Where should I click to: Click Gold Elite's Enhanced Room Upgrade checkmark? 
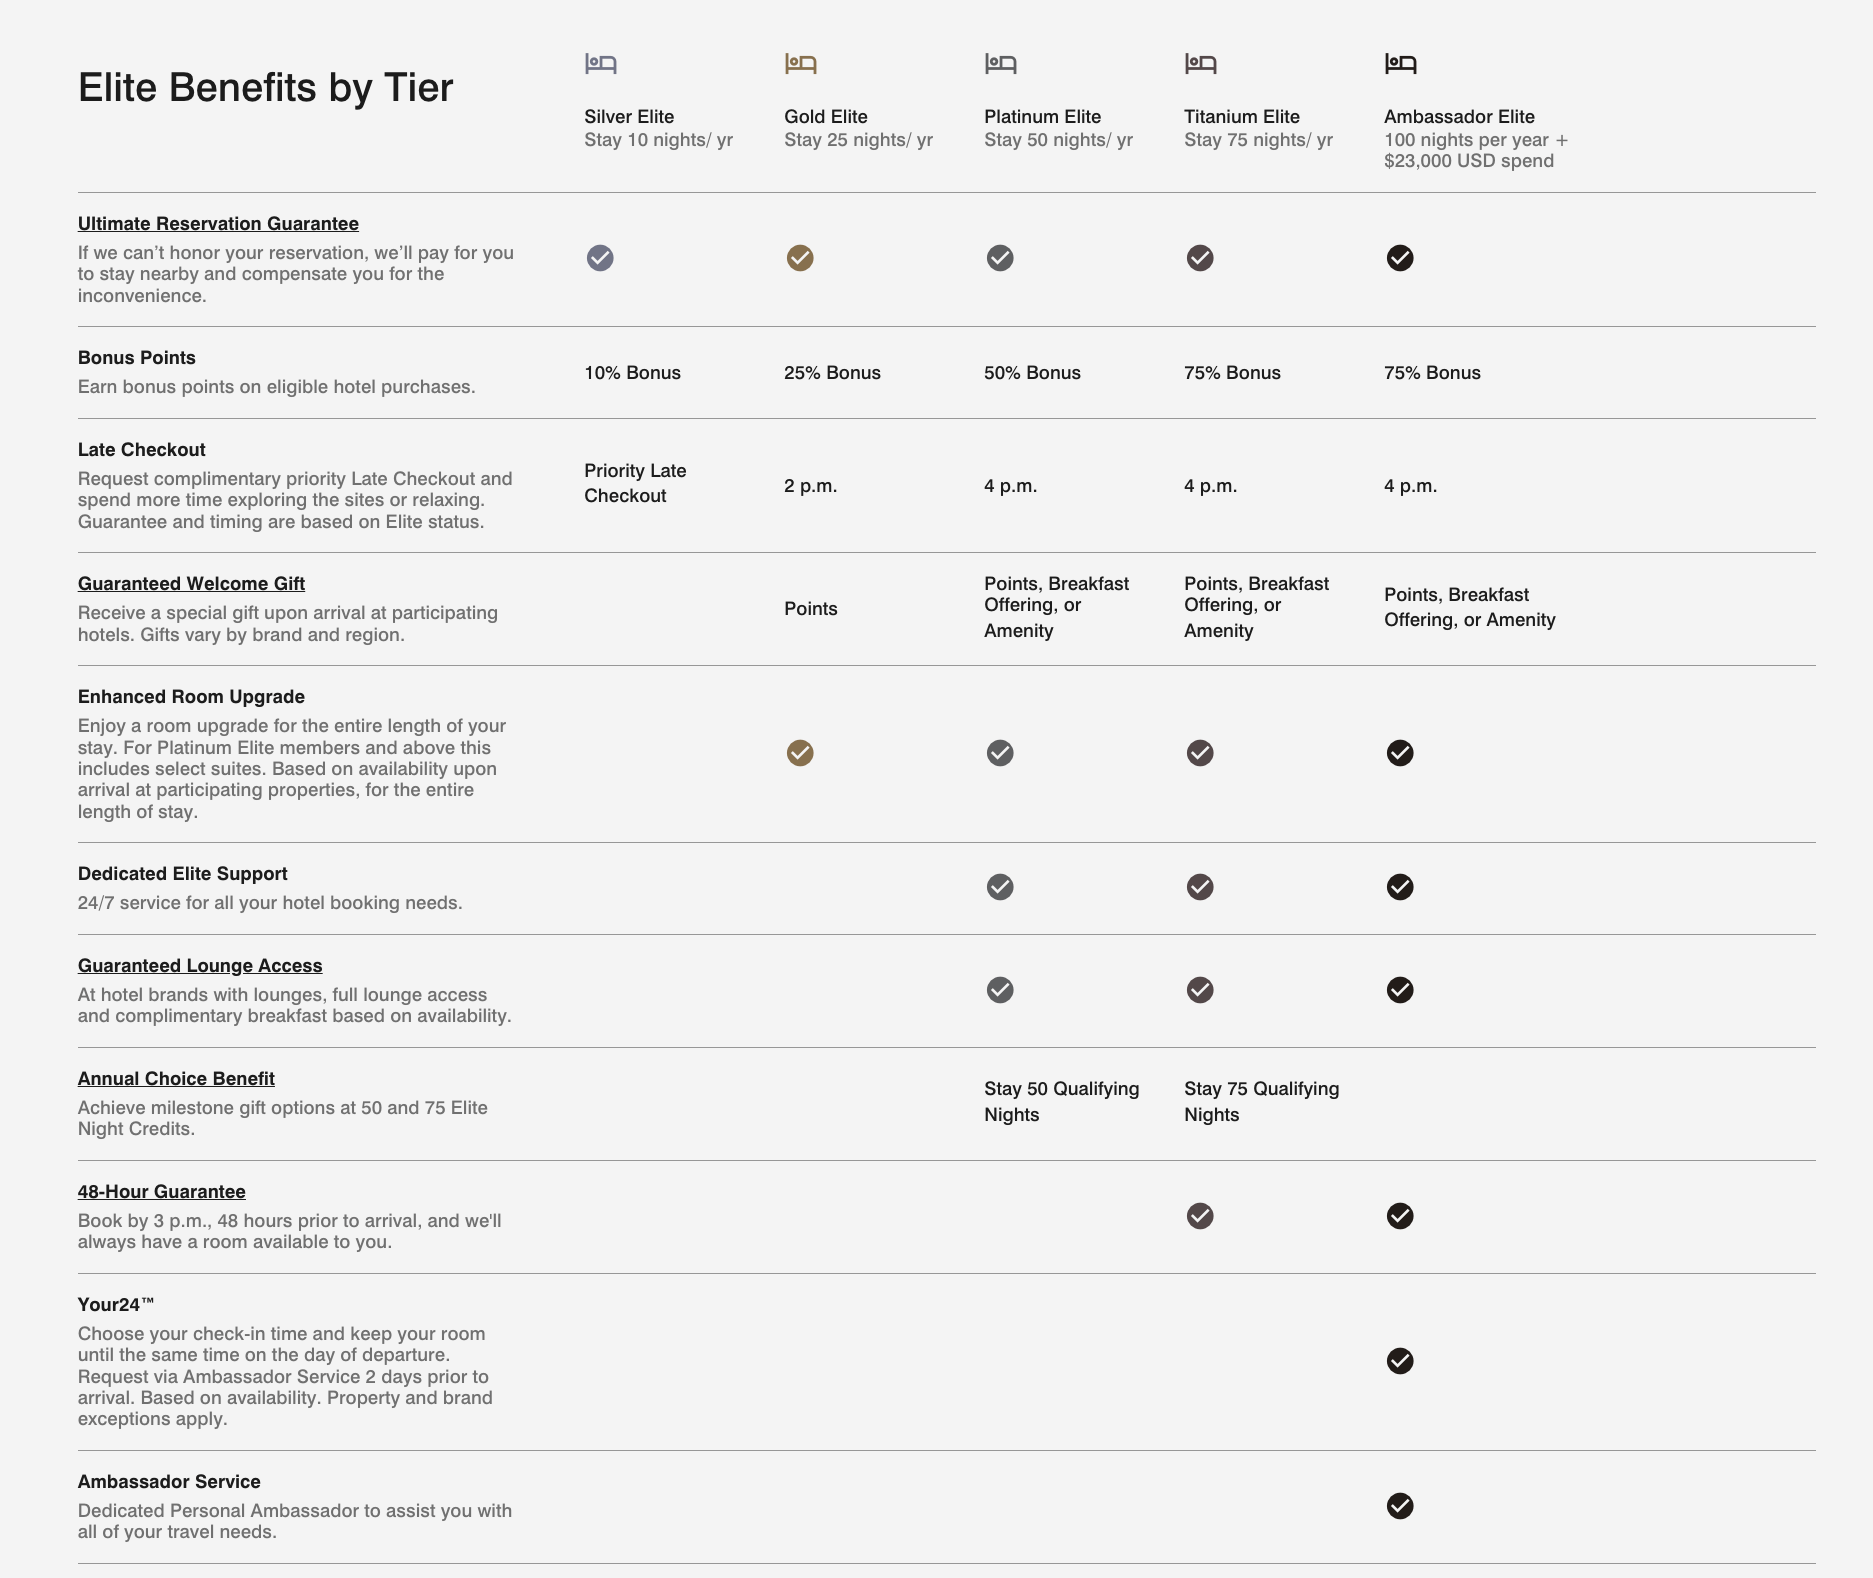pos(800,753)
